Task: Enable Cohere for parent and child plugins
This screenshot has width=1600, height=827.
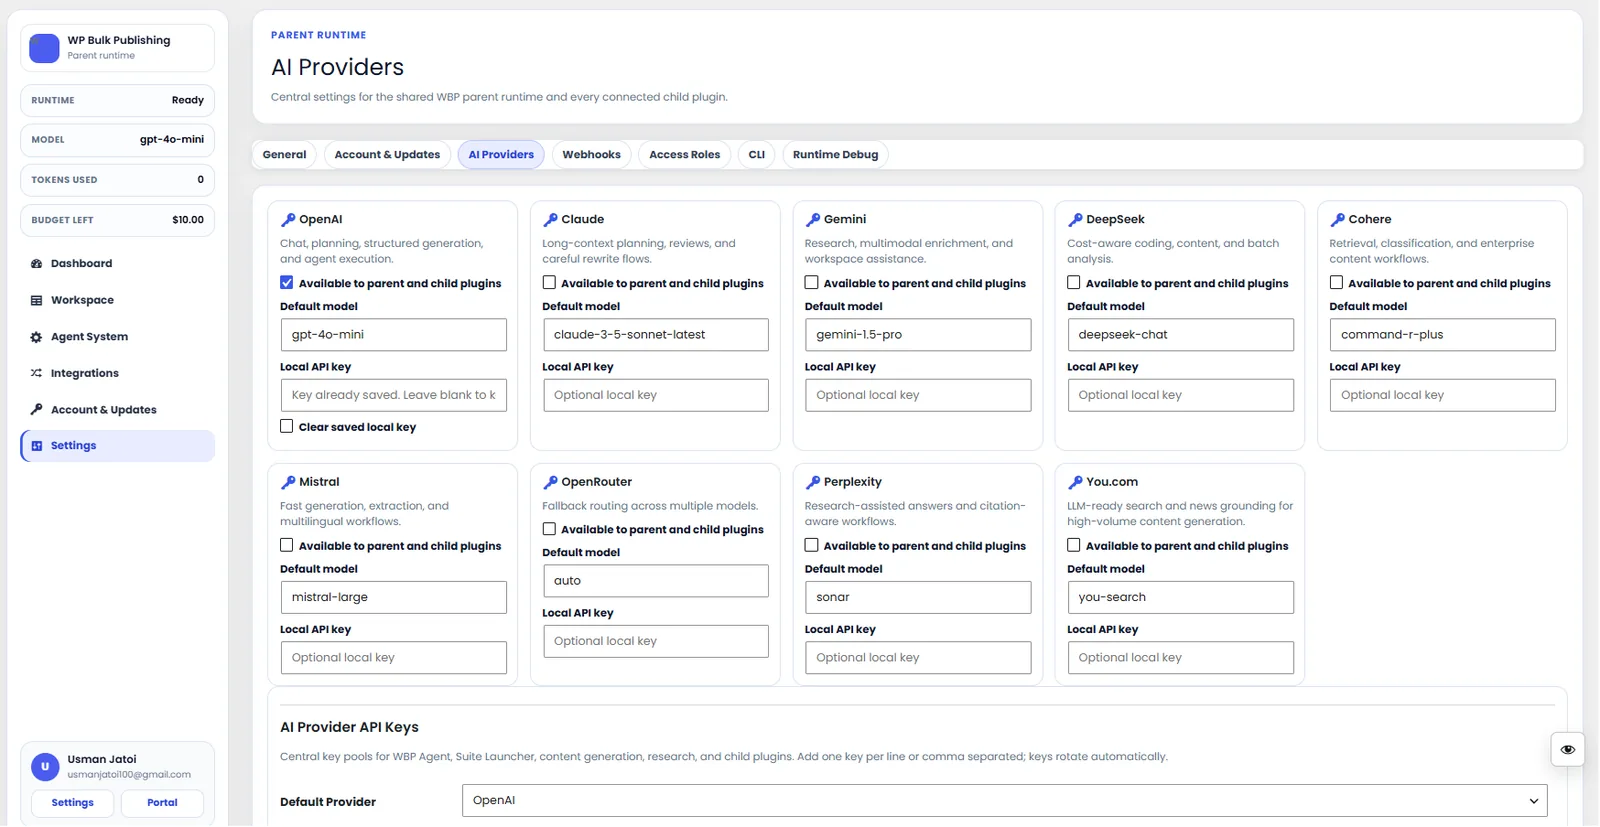Action: point(1336,283)
